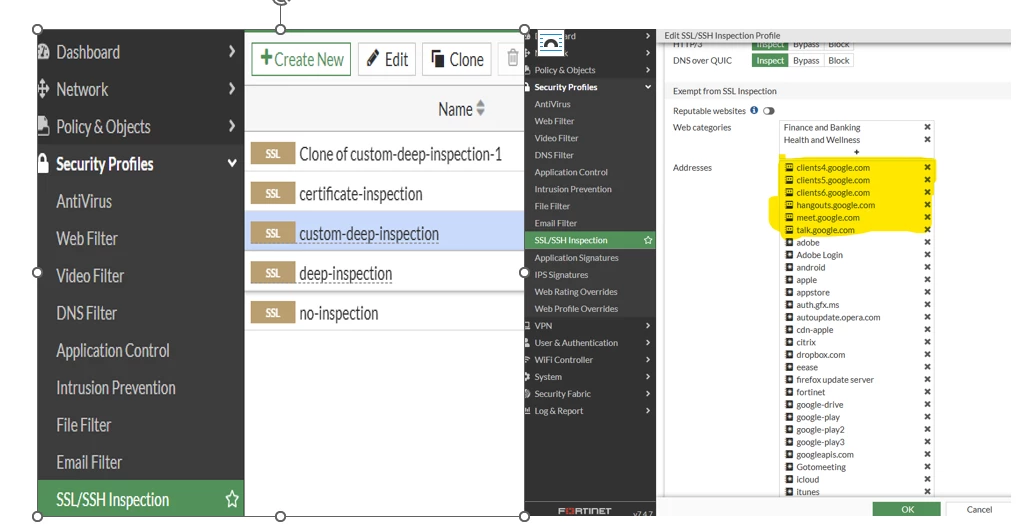
Task: Remove the dropbox.com address entry
Action: [927, 354]
